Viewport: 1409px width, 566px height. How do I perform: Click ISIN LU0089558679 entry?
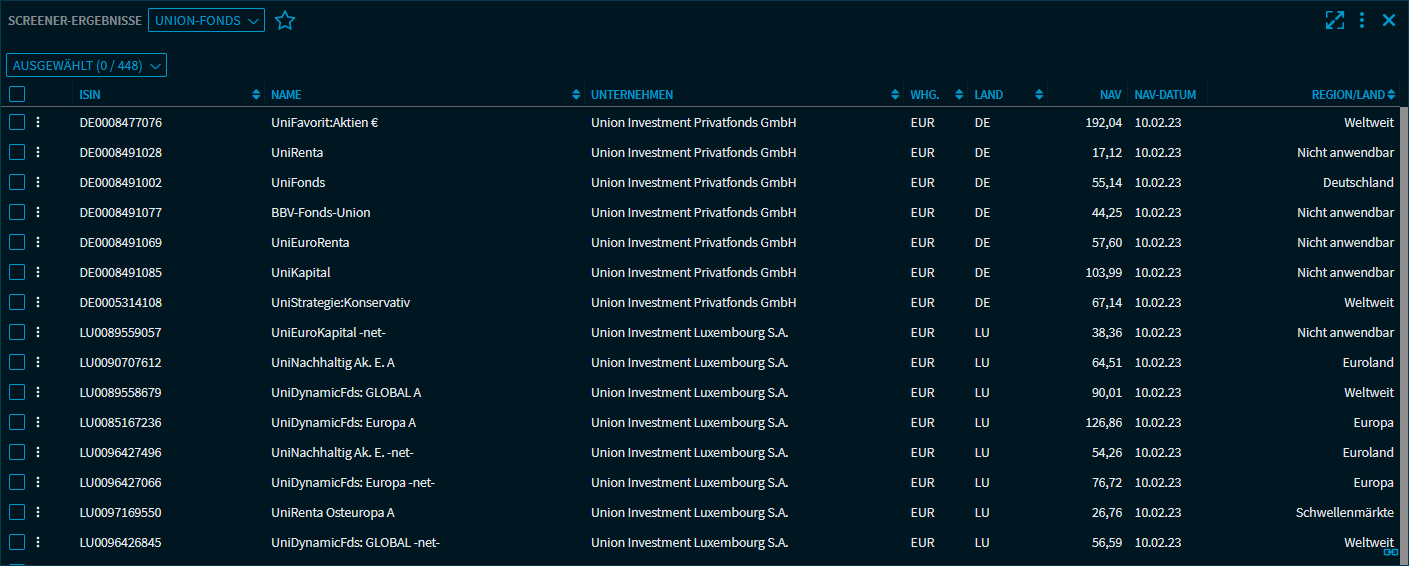click(120, 393)
